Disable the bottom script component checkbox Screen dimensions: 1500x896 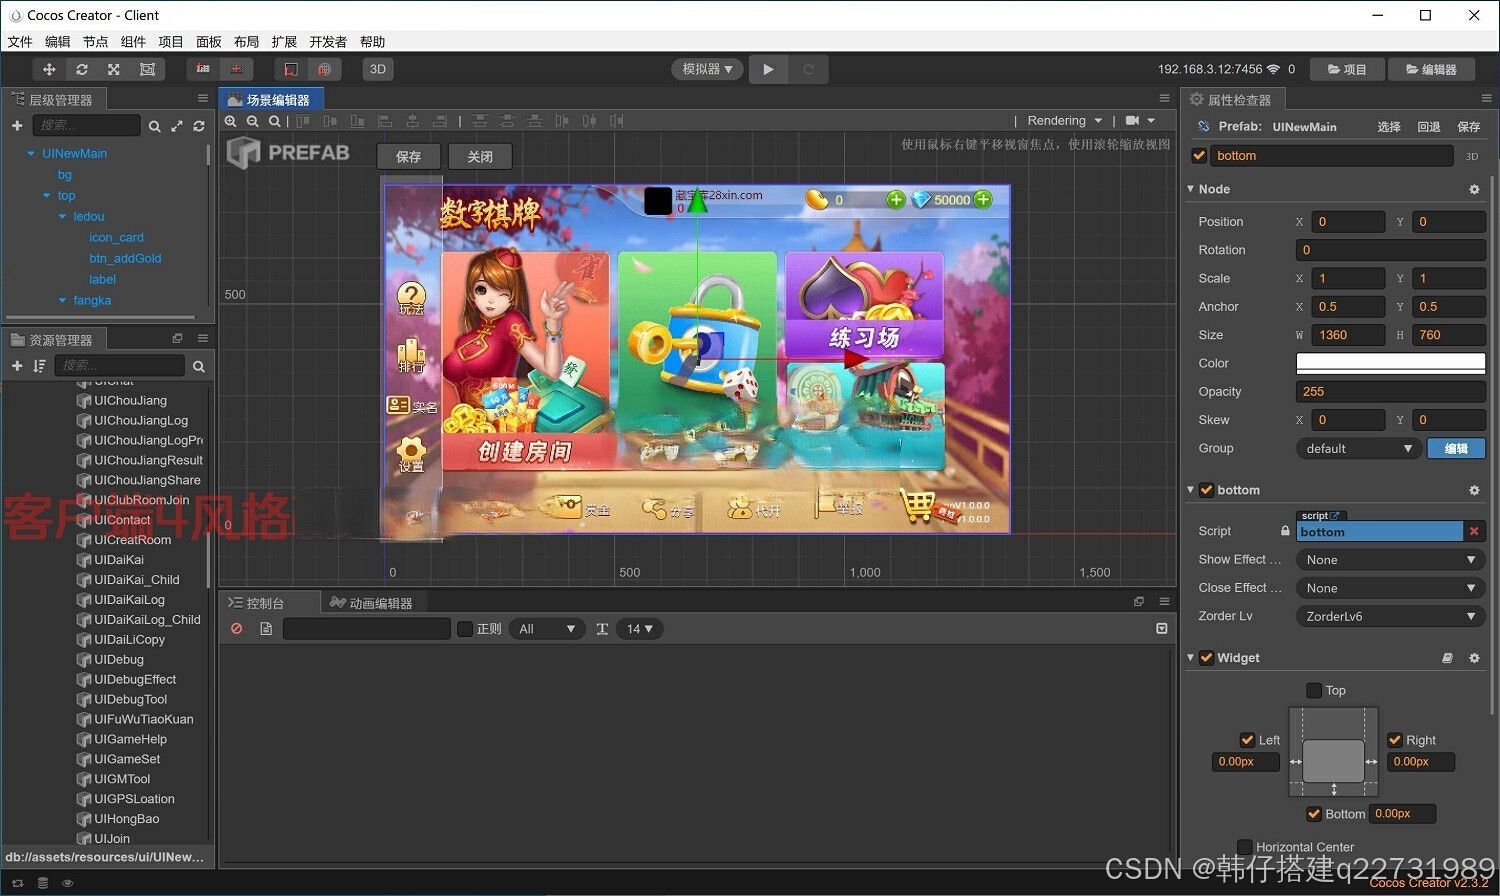pyautogui.click(x=1206, y=490)
